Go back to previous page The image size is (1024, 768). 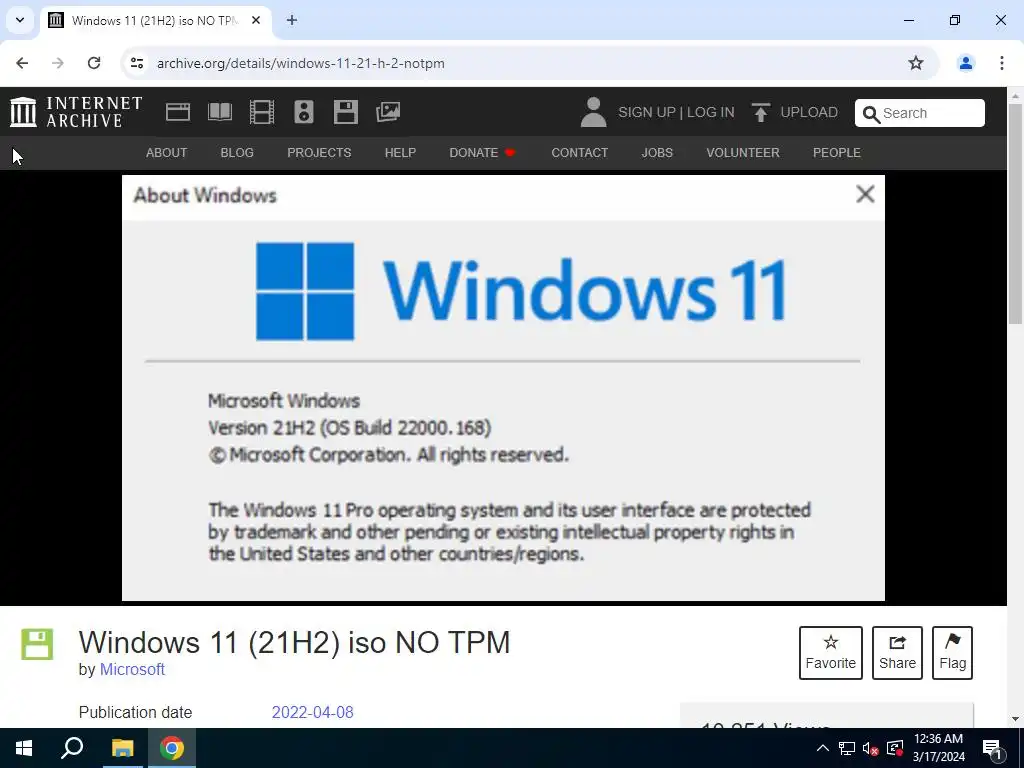coord(22,63)
